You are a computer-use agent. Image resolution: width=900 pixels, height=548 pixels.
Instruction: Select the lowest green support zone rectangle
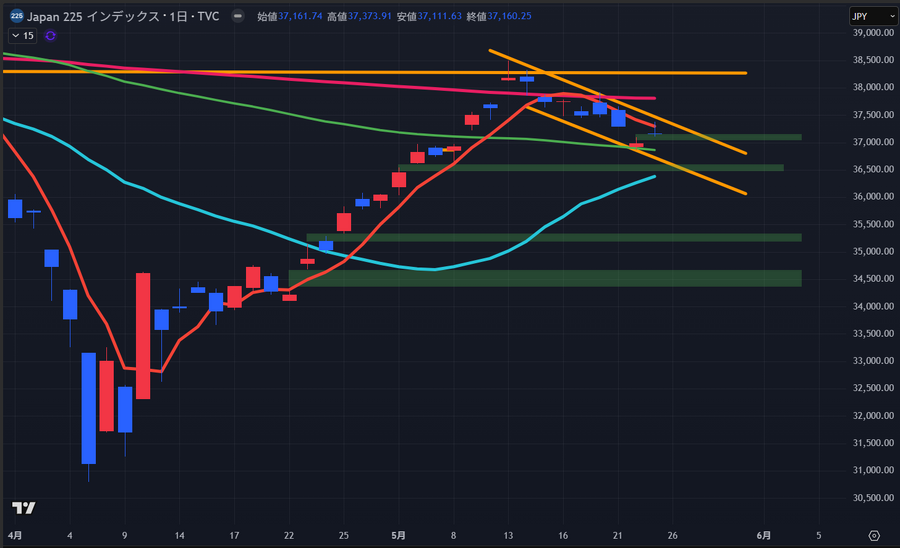tap(545, 278)
